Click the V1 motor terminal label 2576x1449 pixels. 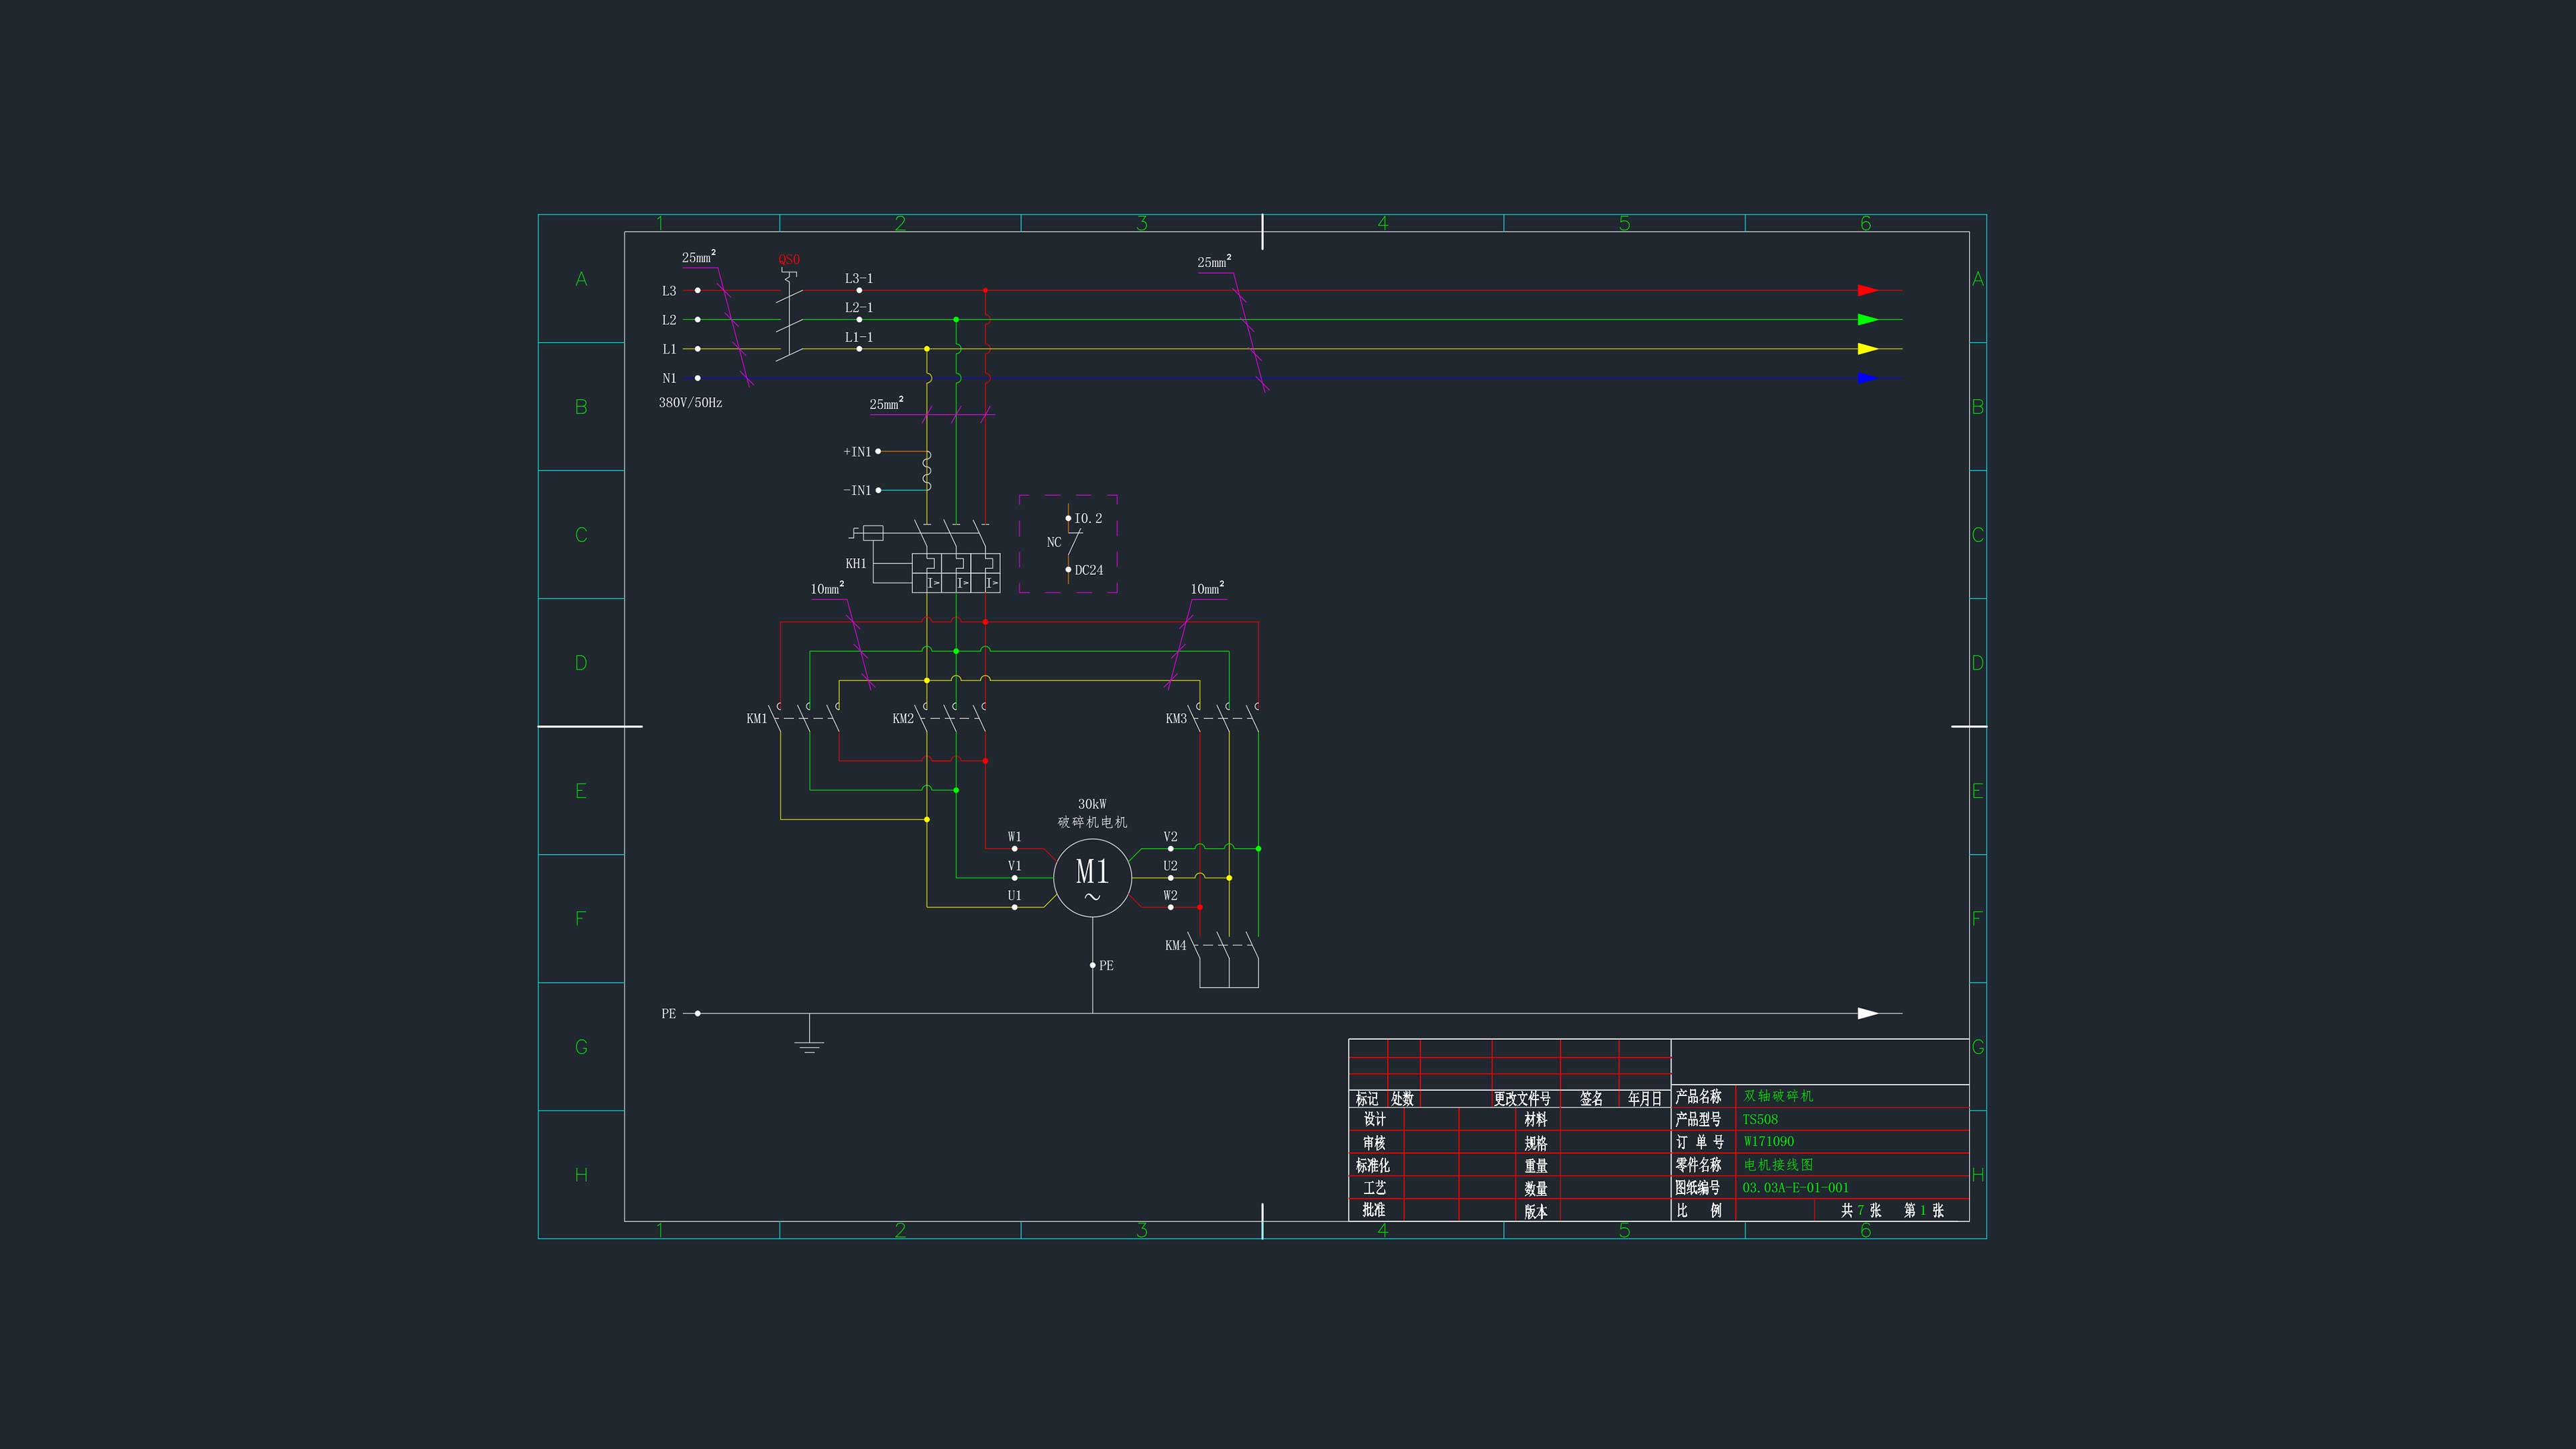tap(1014, 866)
